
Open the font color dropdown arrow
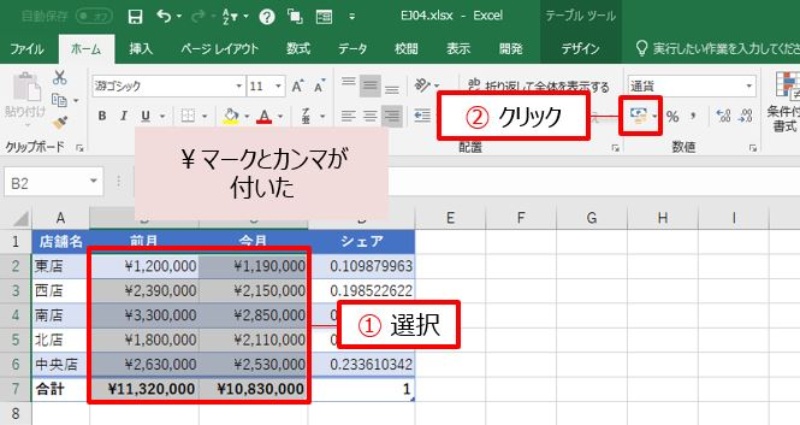tap(280, 116)
